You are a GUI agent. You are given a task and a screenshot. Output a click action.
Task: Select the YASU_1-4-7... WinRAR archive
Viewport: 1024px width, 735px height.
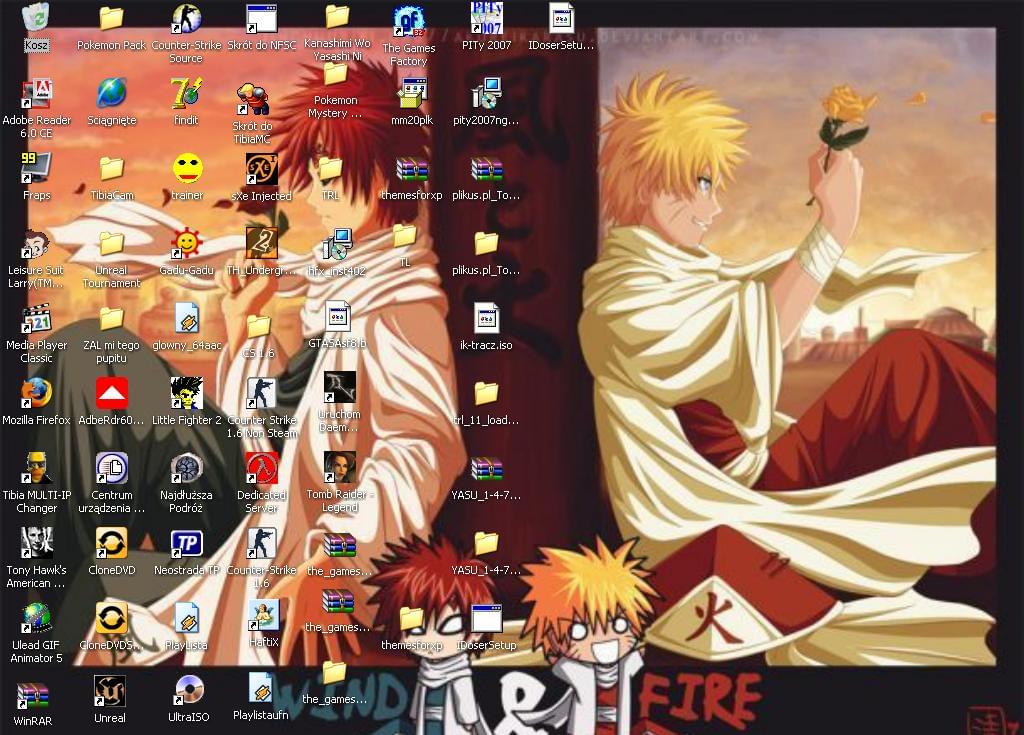point(487,470)
